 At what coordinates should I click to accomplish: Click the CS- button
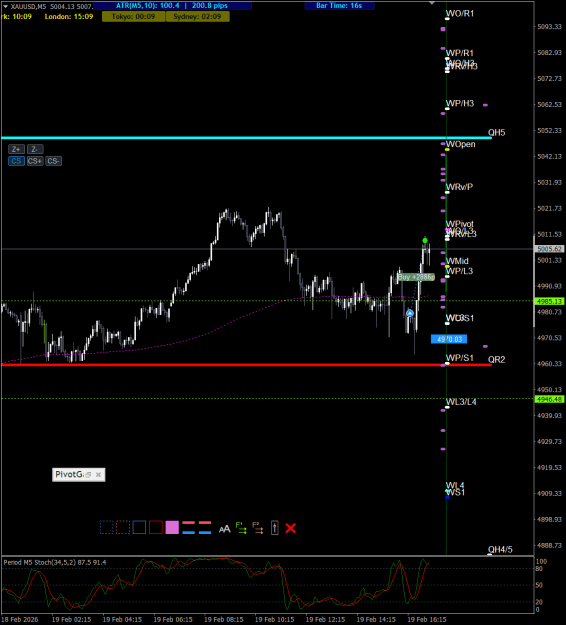[53, 161]
